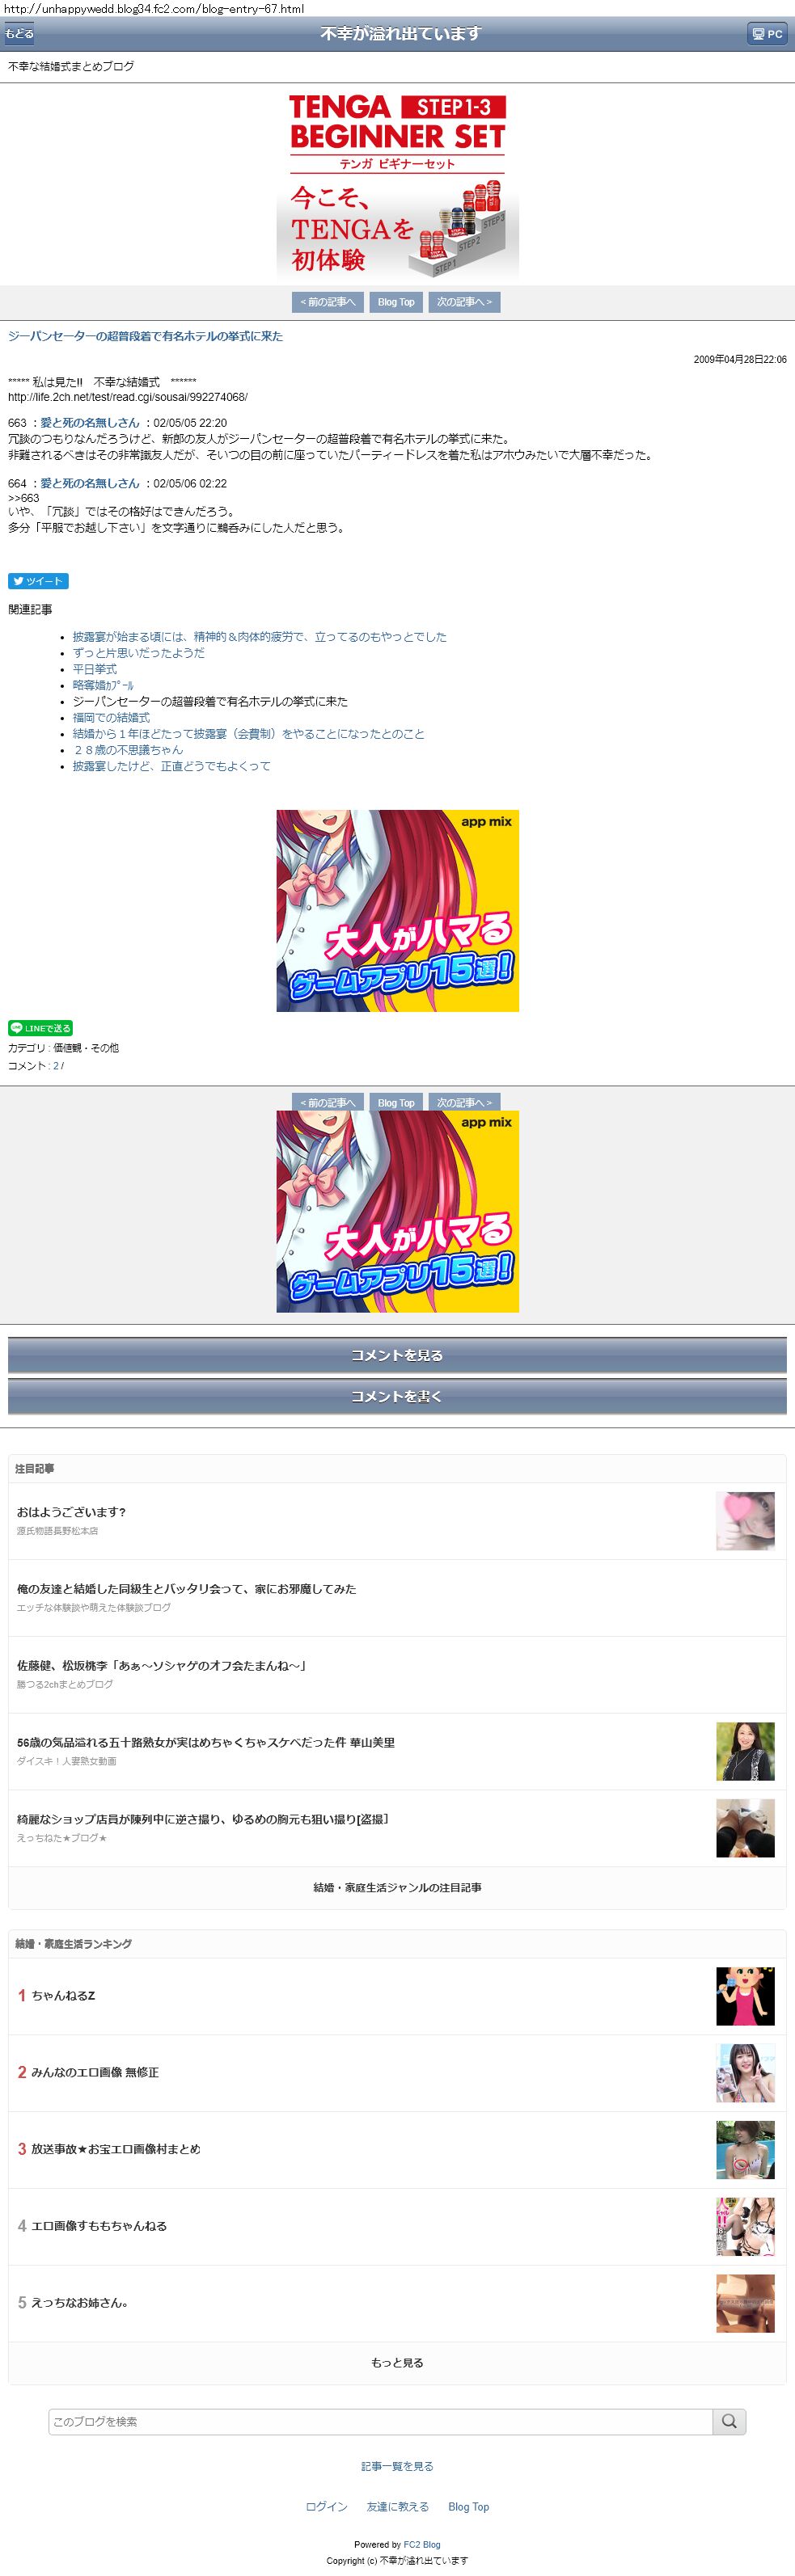This screenshot has height=2576, width=795.
Task: Go to the next article from the top navigation
Action: tap(464, 302)
